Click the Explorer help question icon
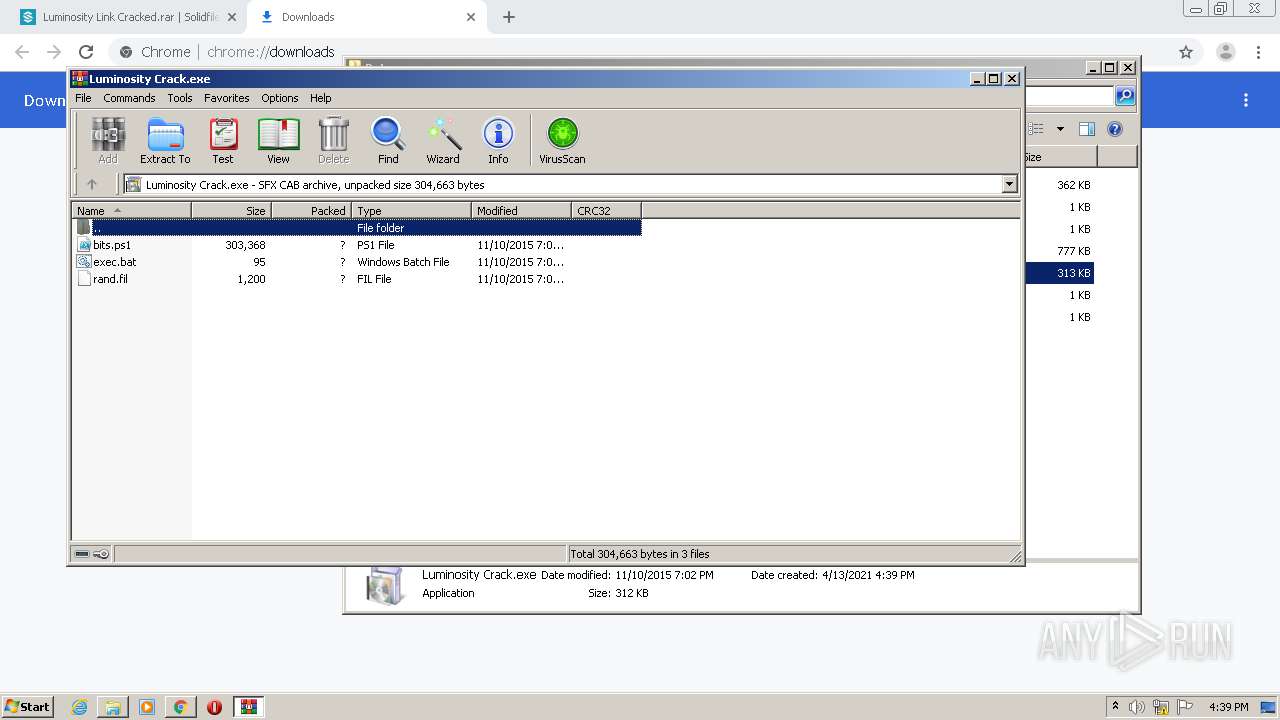This screenshot has height=720, width=1280. 1115,129
